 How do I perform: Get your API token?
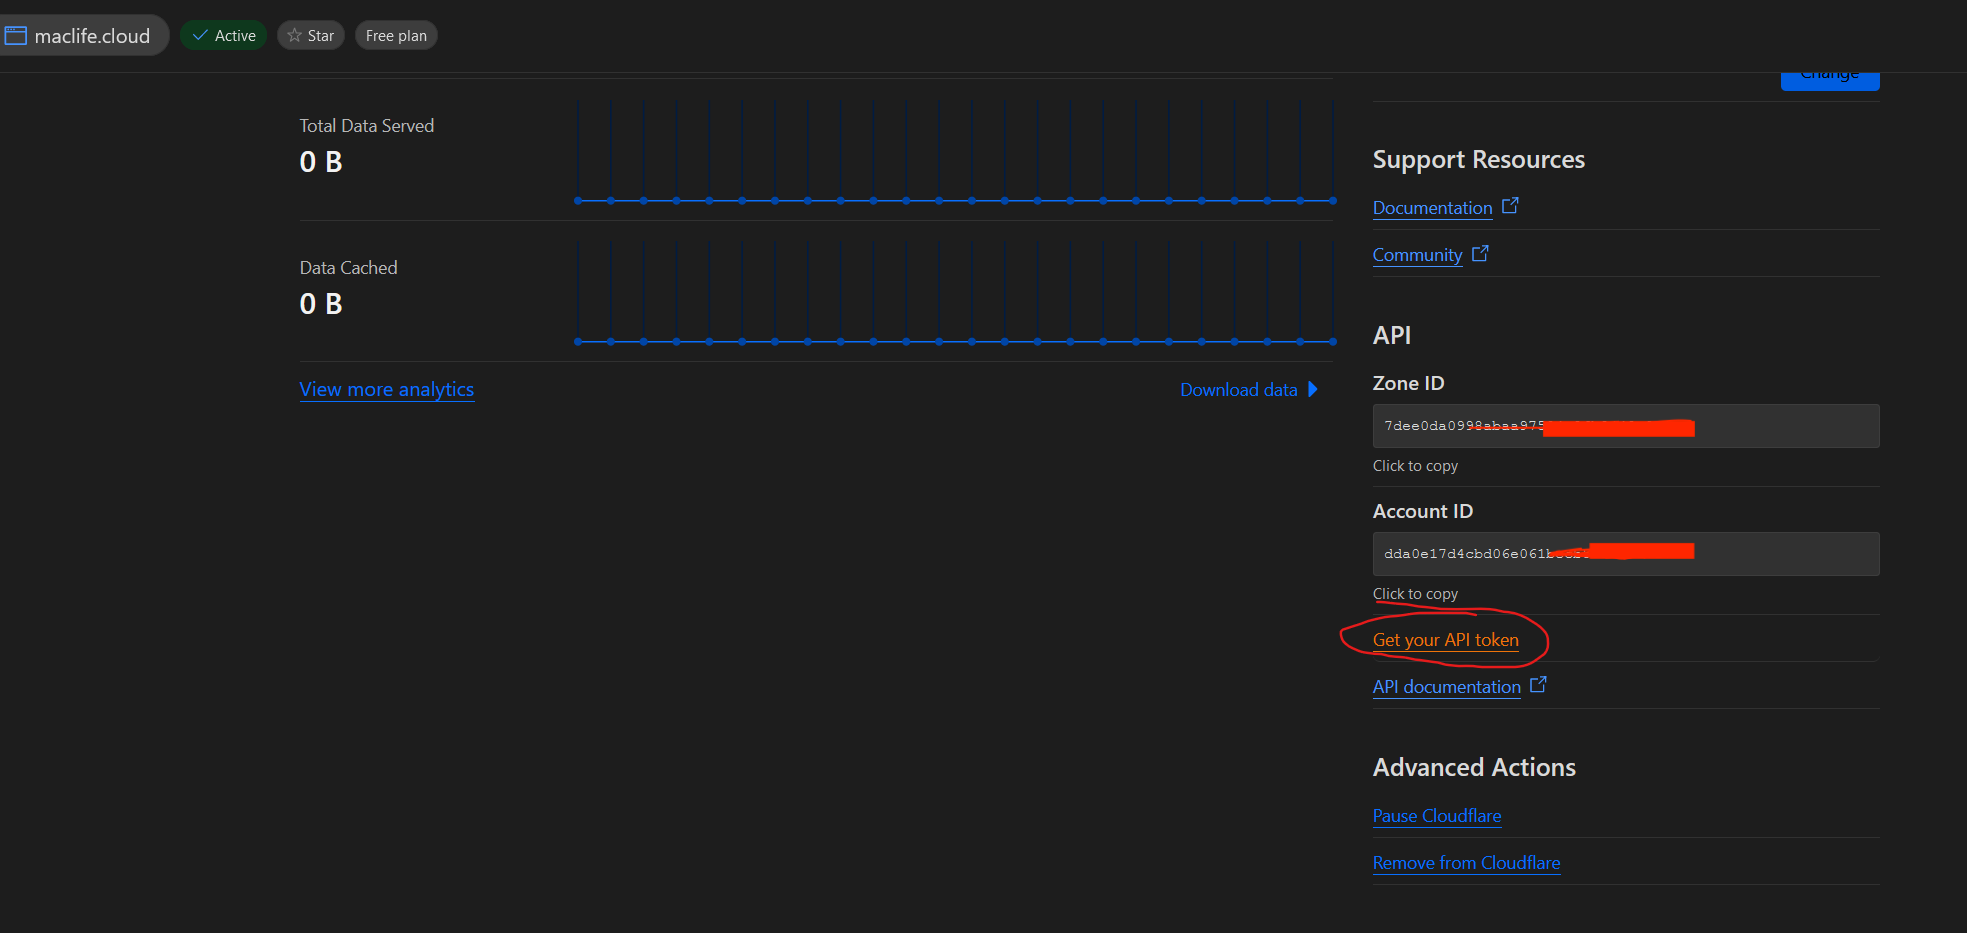(x=1445, y=639)
